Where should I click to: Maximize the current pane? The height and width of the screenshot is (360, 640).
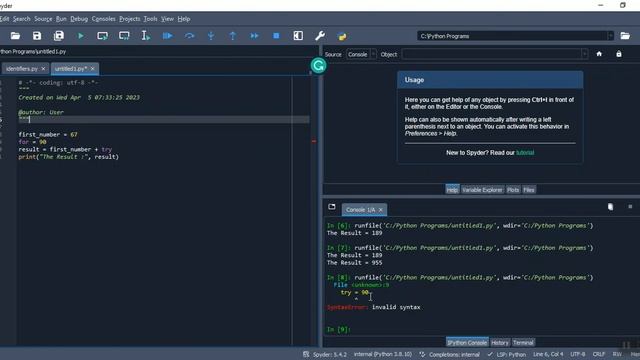coord(298,36)
